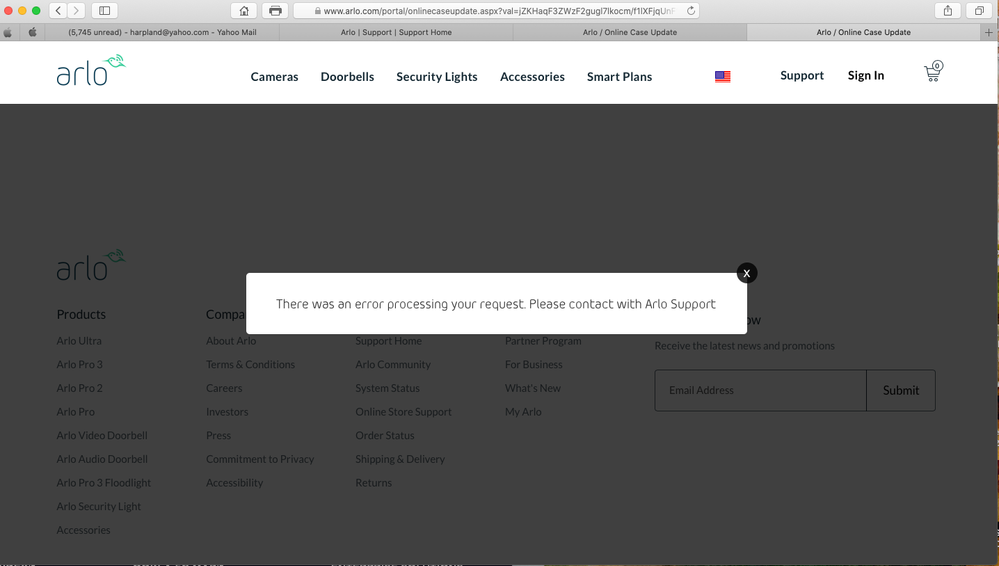Switch to Yahoo Mail tab
The image size is (999, 566).
(x=162, y=32)
